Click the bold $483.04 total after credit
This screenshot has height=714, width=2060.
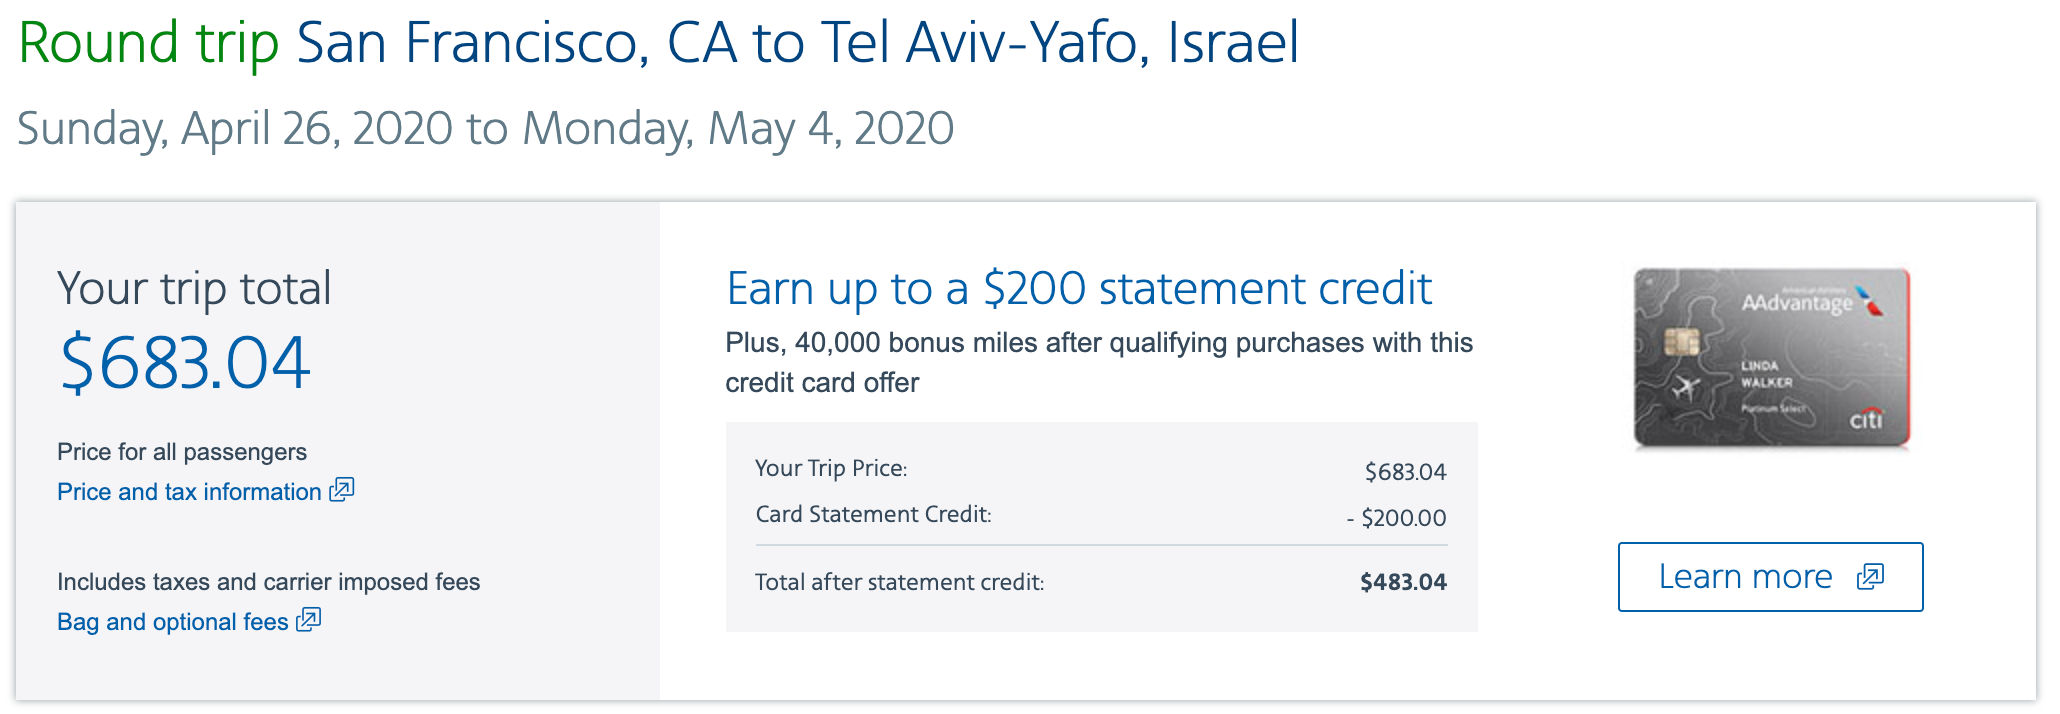coord(1402,582)
